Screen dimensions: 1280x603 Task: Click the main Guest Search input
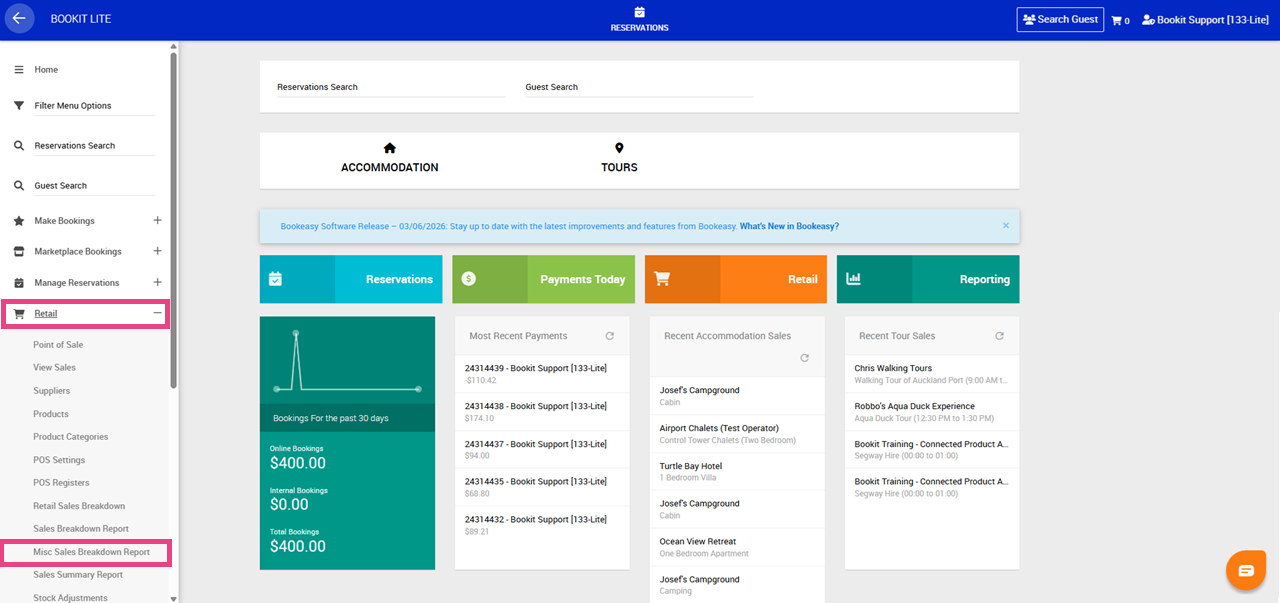tap(639, 87)
